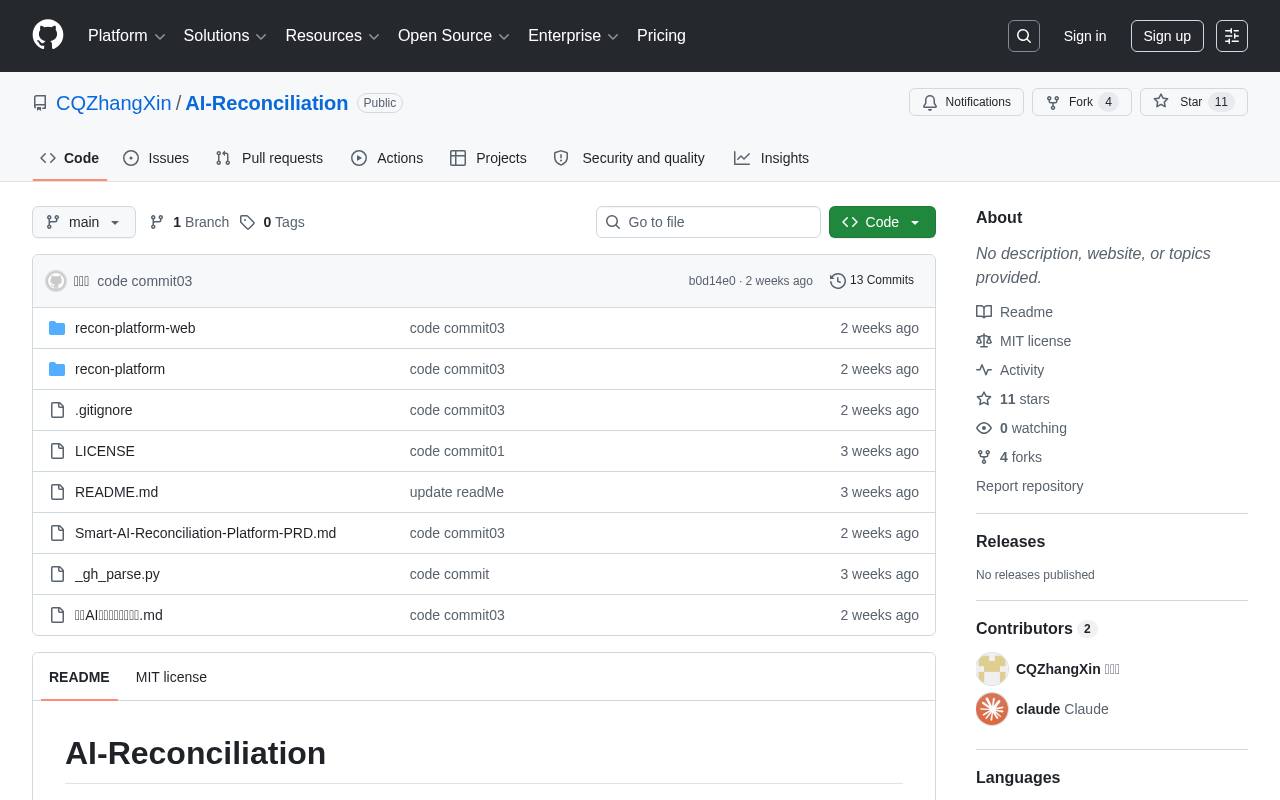Switch to the Pull requests tab
This screenshot has height=800, width=1280.
click(x=269, y=158)
